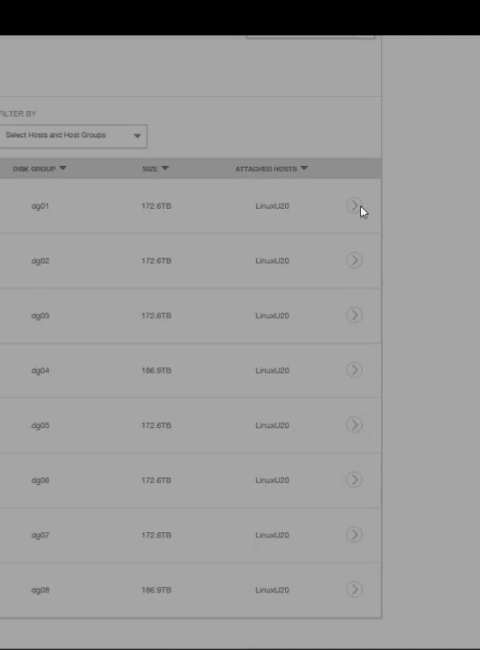The height and width of the screenshot is (650, 480).
Task: Click 186.9TB size in dg04 row
Action: point(156,371)
